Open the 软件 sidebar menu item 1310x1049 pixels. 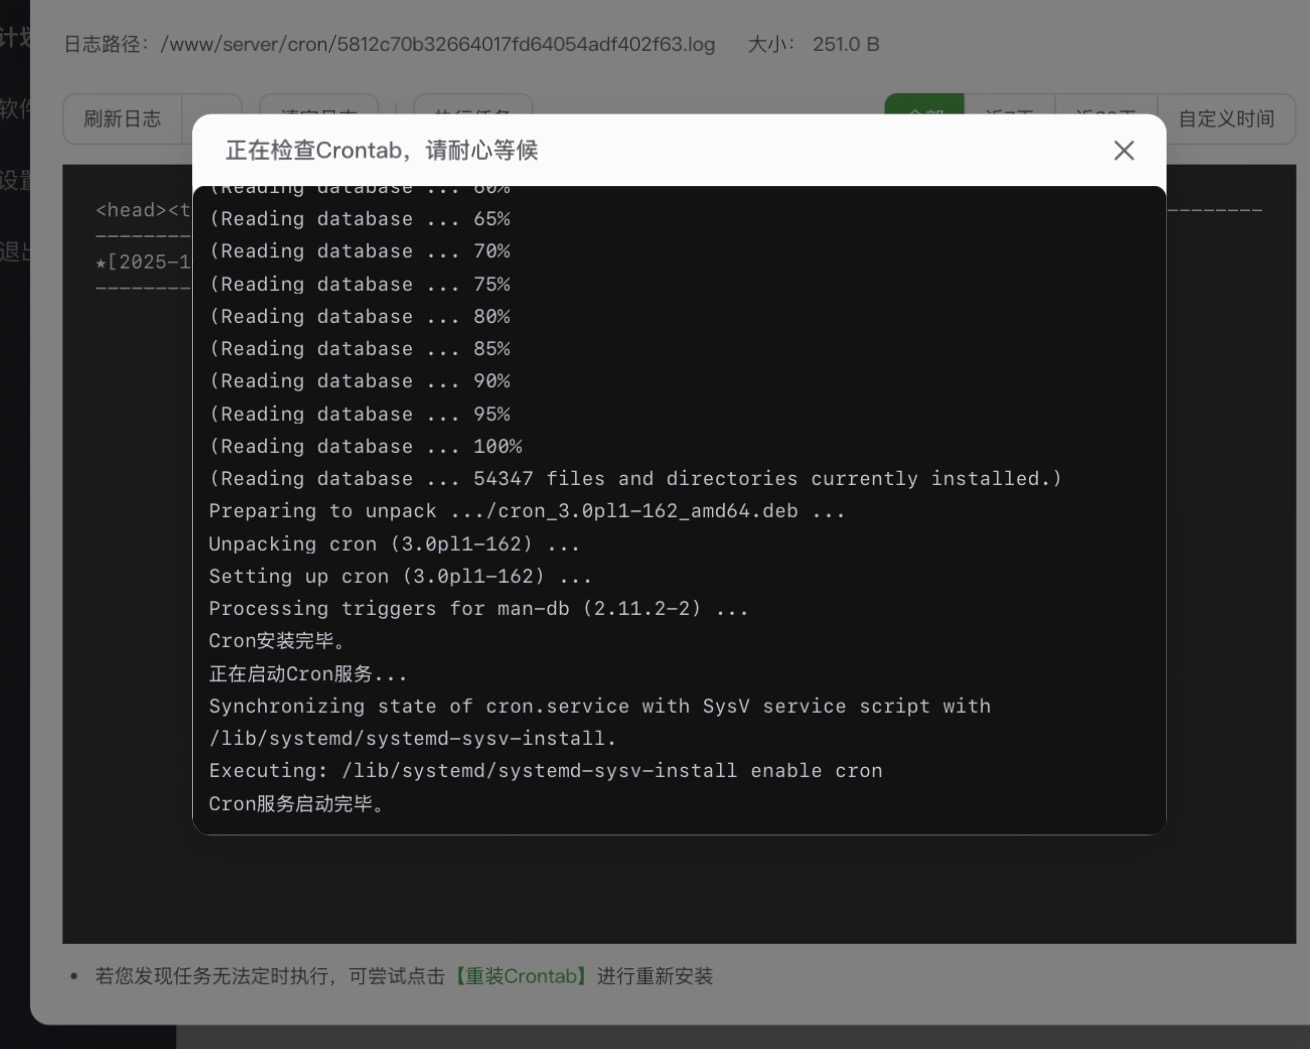click(x=15, y=108)
